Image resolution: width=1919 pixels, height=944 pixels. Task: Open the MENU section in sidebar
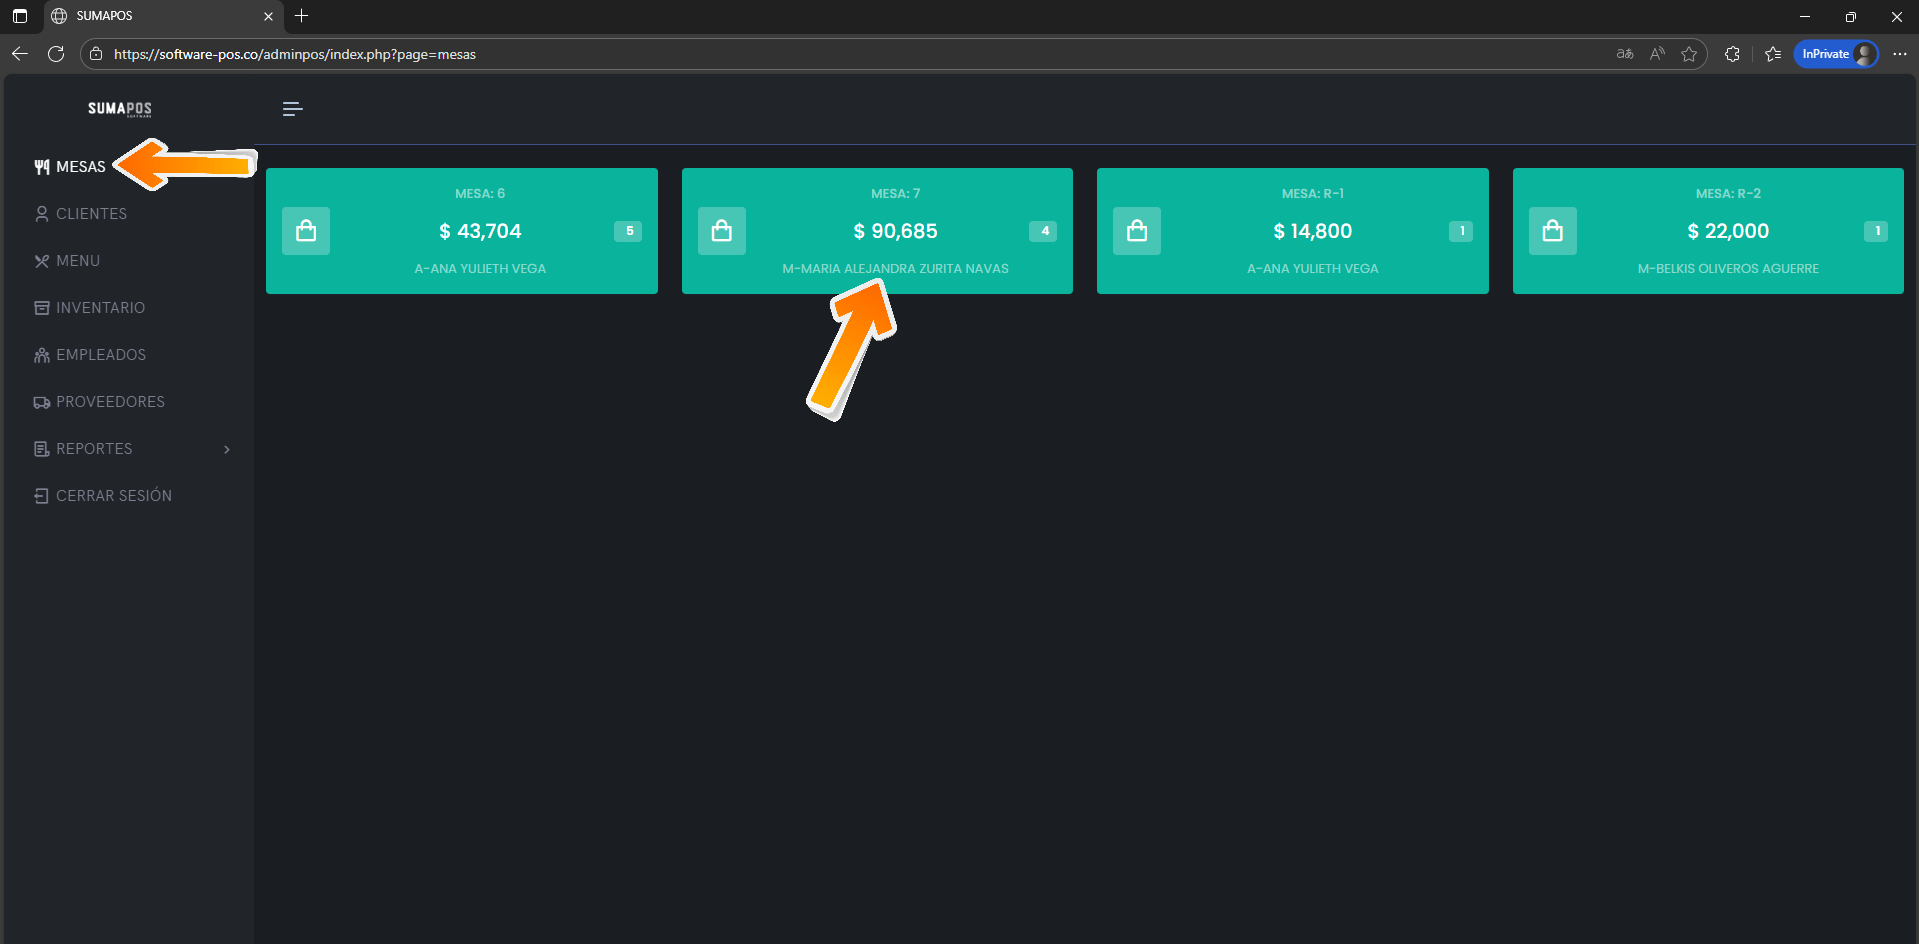[x=78, y=261]
